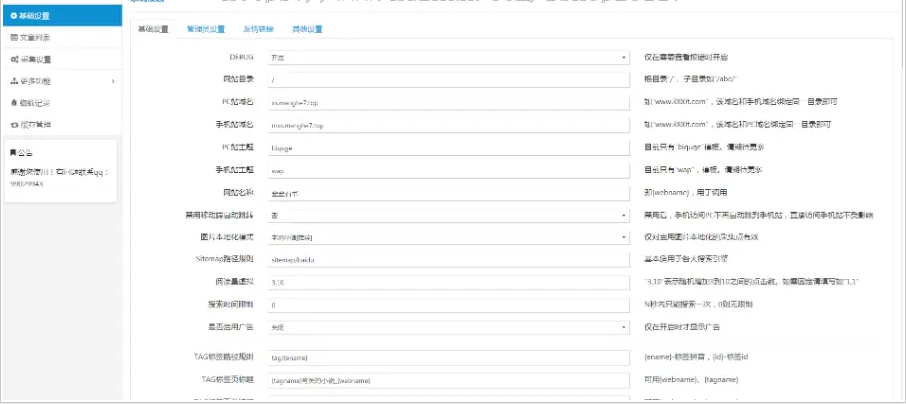
Task: Click the Sitemap路径规则 label
Action: 225,259
